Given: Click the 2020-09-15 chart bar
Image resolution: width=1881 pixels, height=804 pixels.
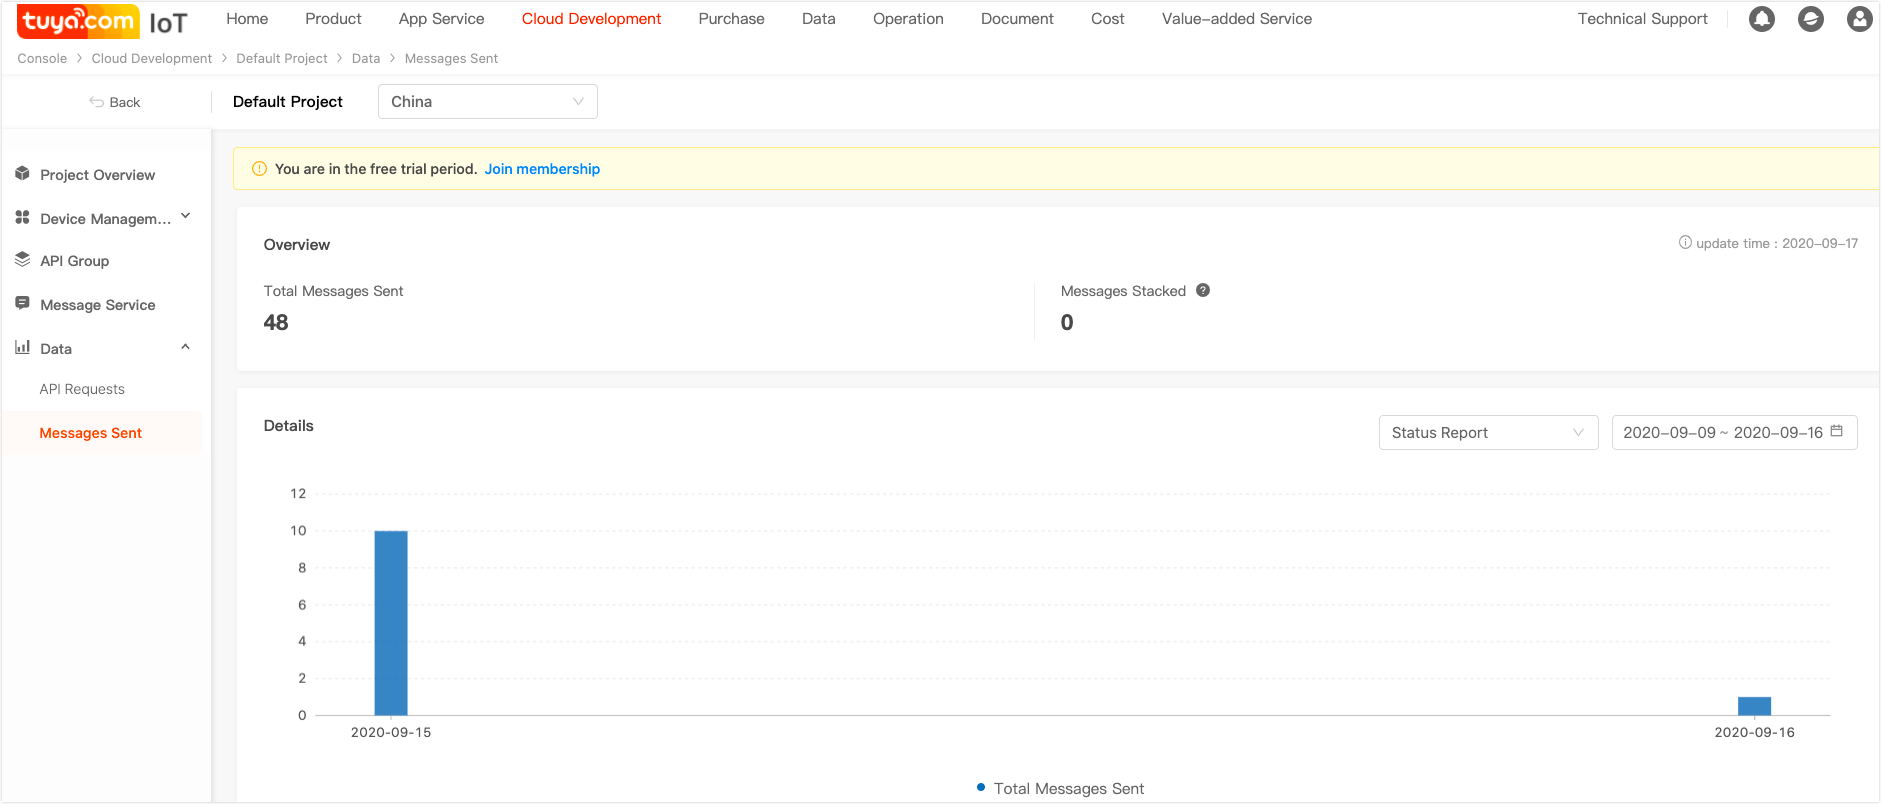Looking at the screenshot, I should [x=391, y=623].
